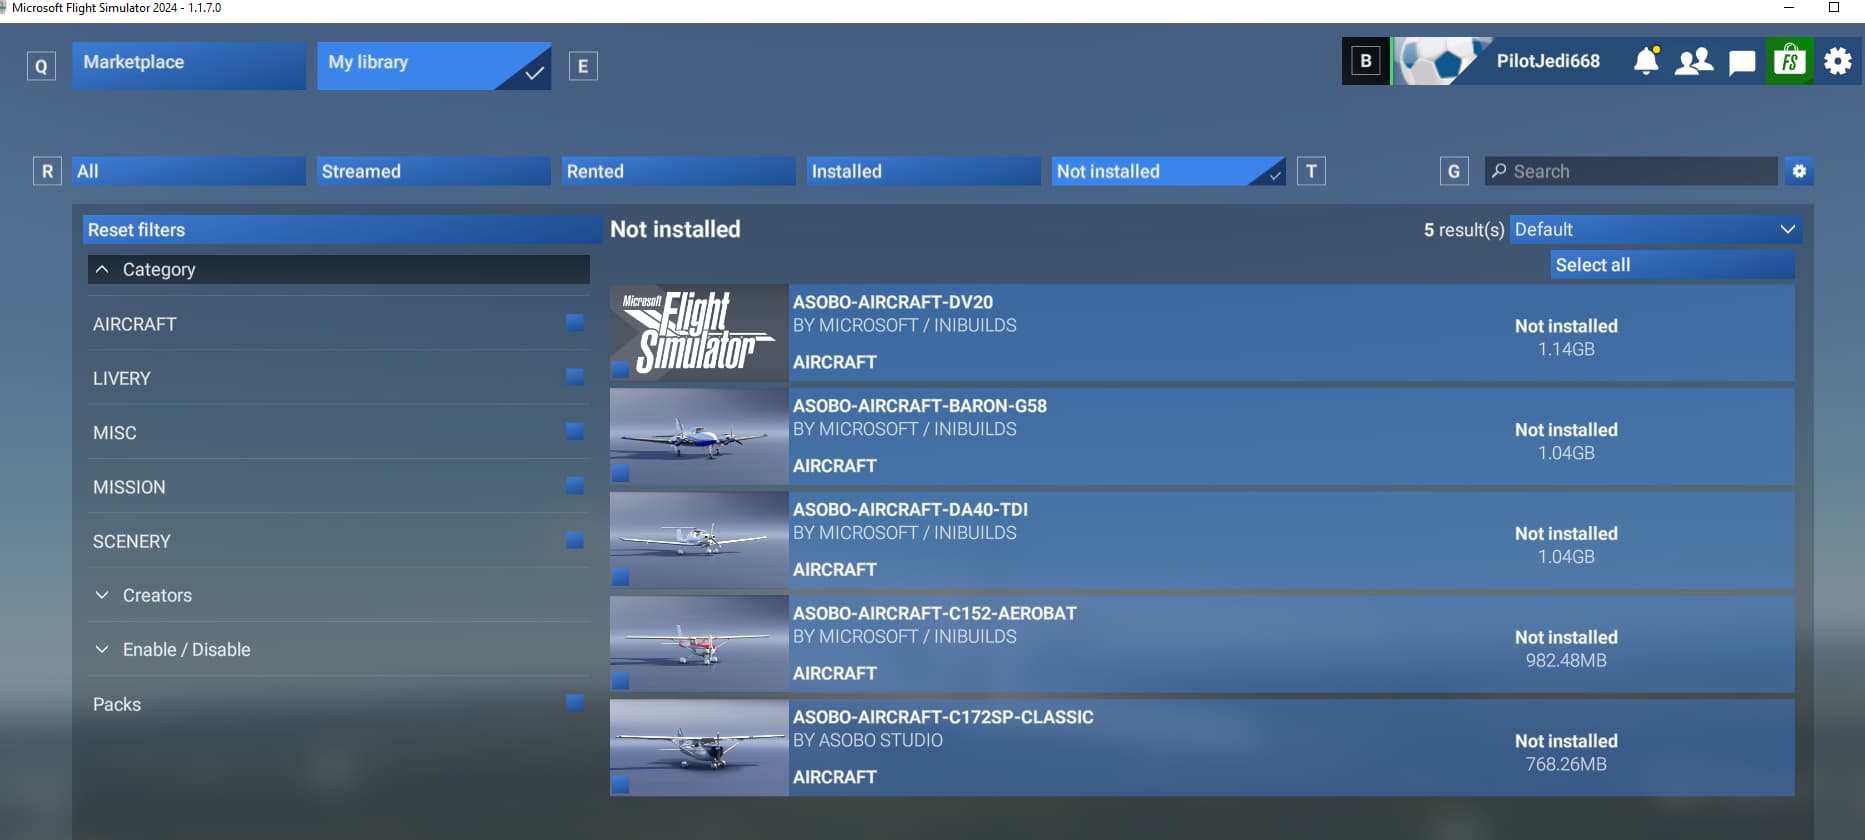Check the ASOBO-AIRCRAFT-BARON-G58 selection box
This screenshot has height=840, width=1865.
point(620,473)
